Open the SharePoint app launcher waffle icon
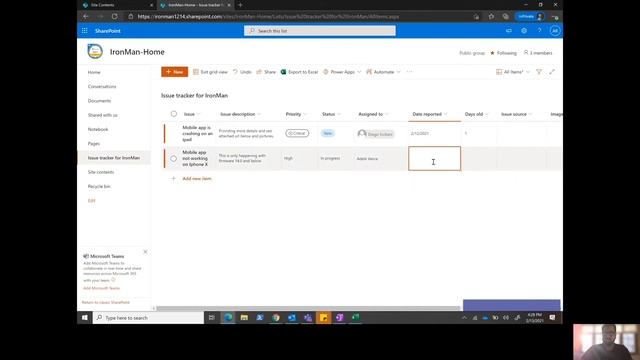 84,31
